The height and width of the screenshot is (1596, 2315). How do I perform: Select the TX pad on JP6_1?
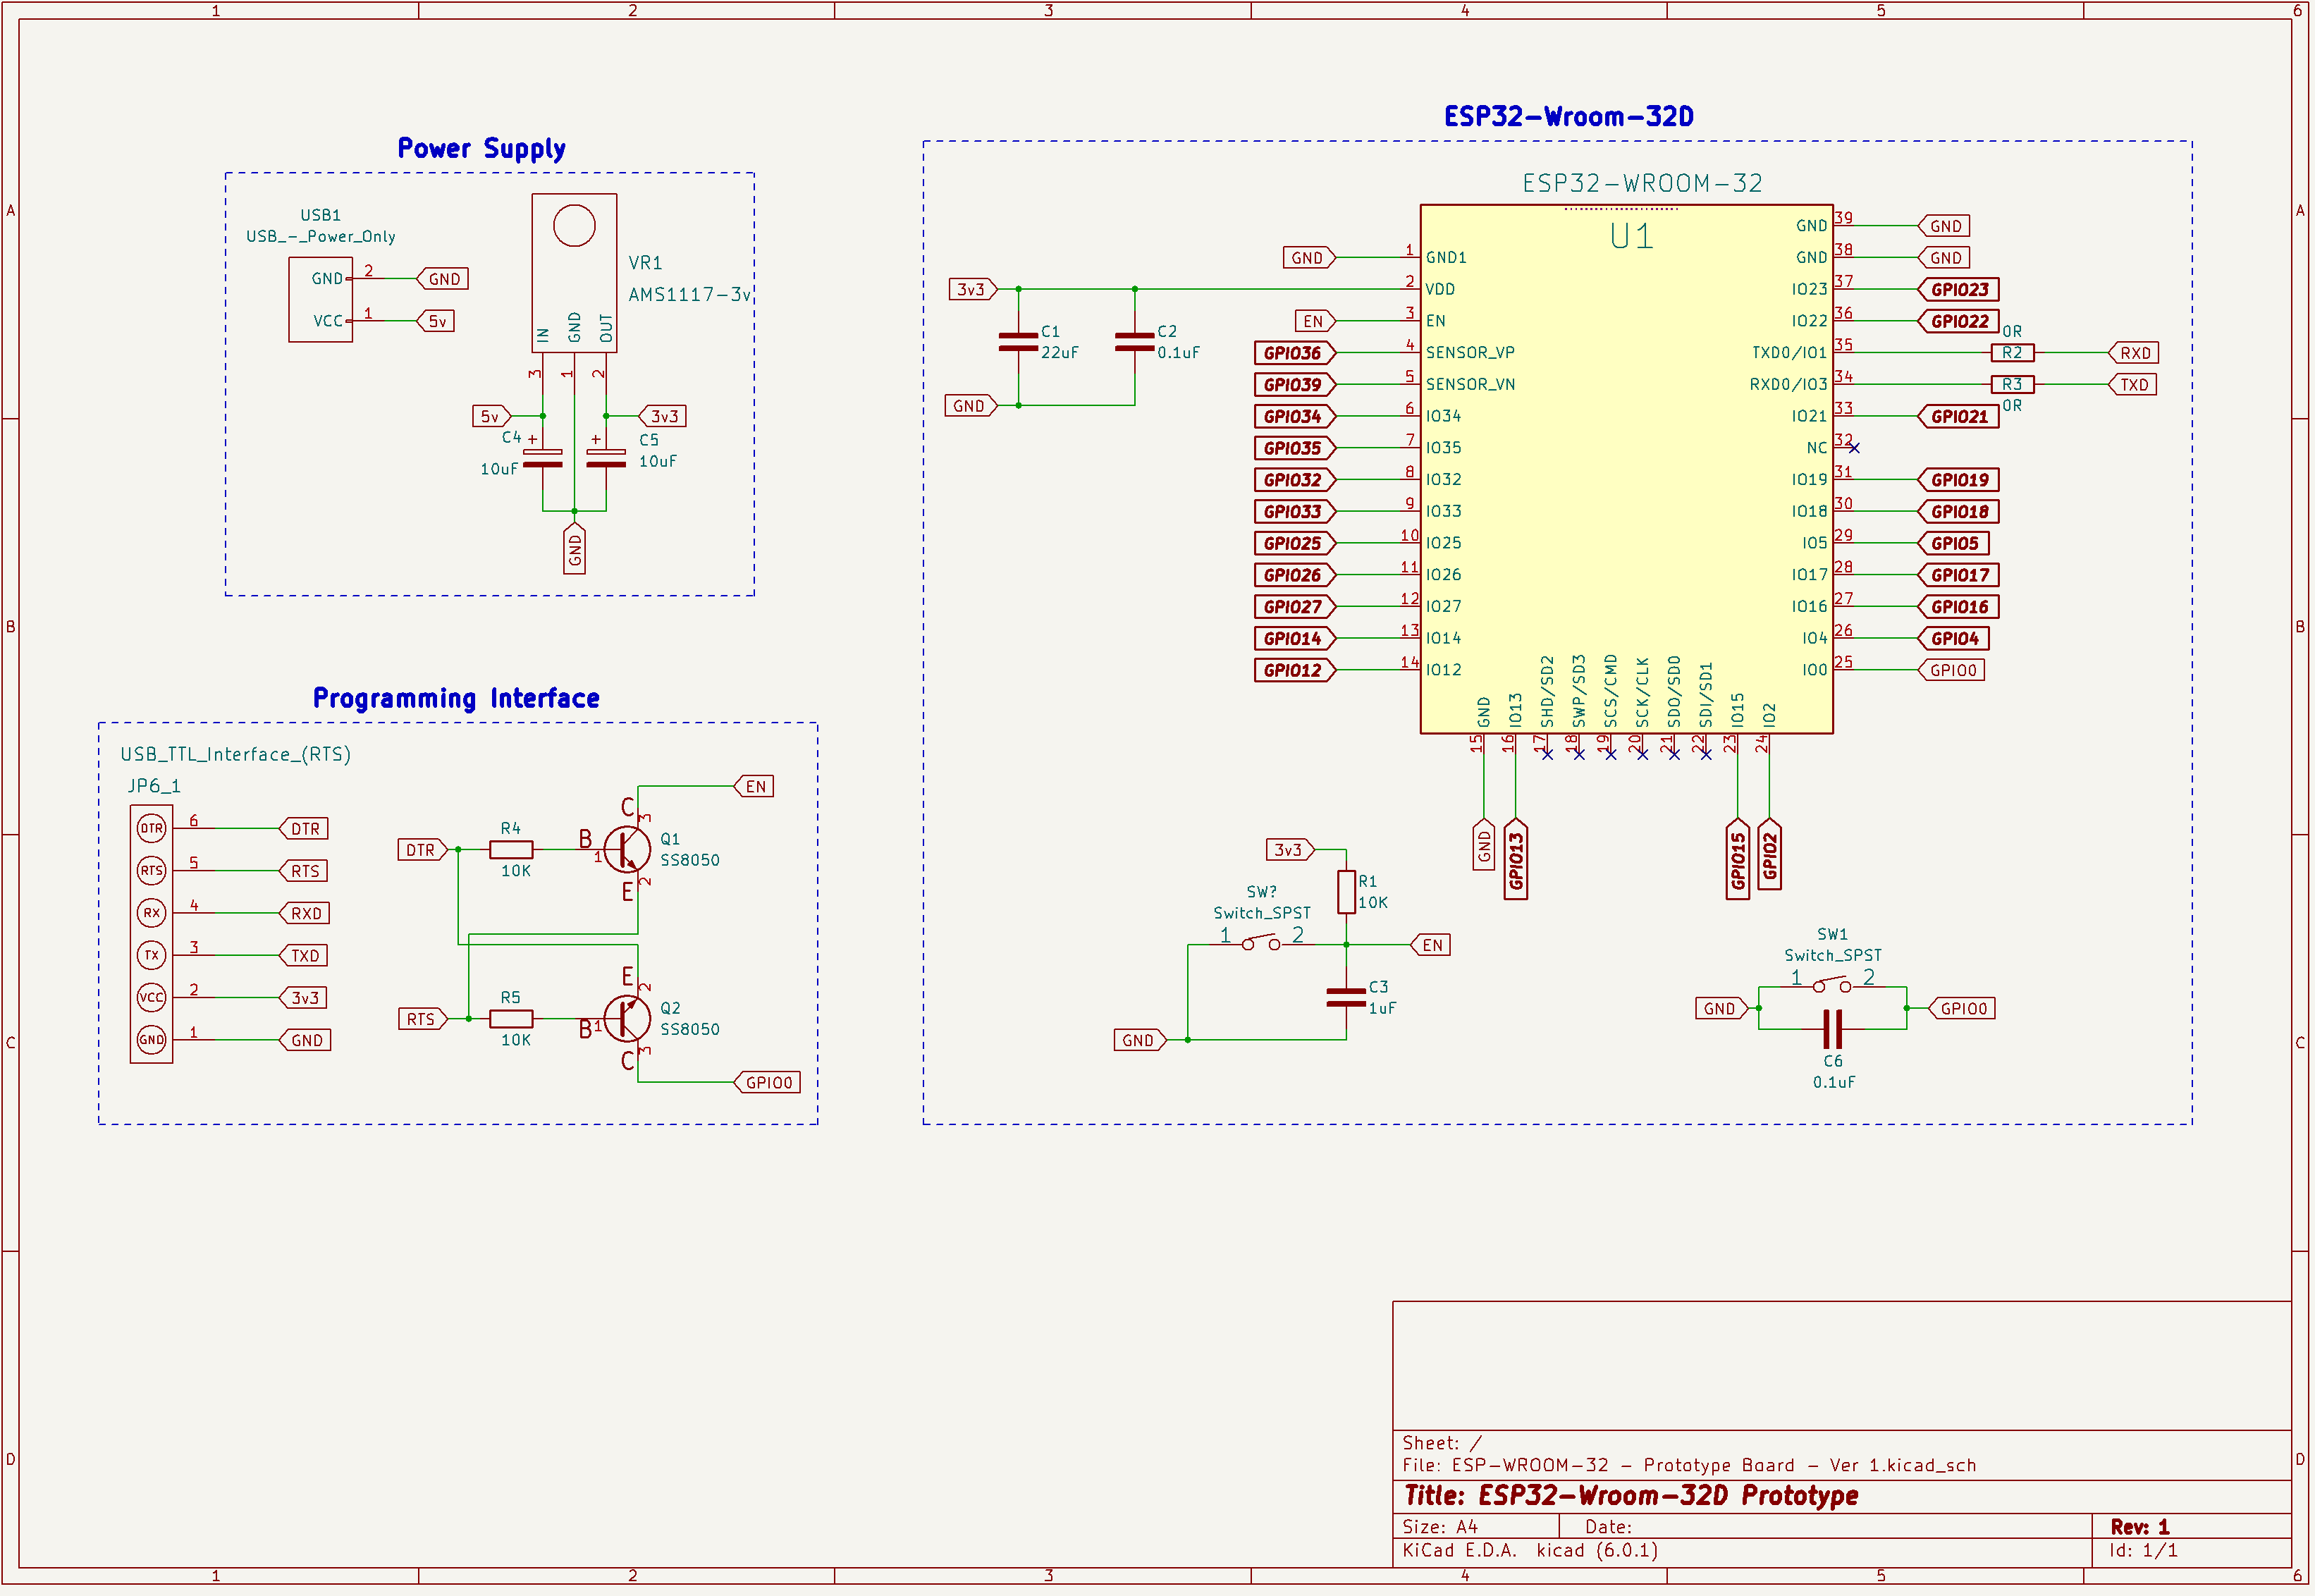point(151,956)
